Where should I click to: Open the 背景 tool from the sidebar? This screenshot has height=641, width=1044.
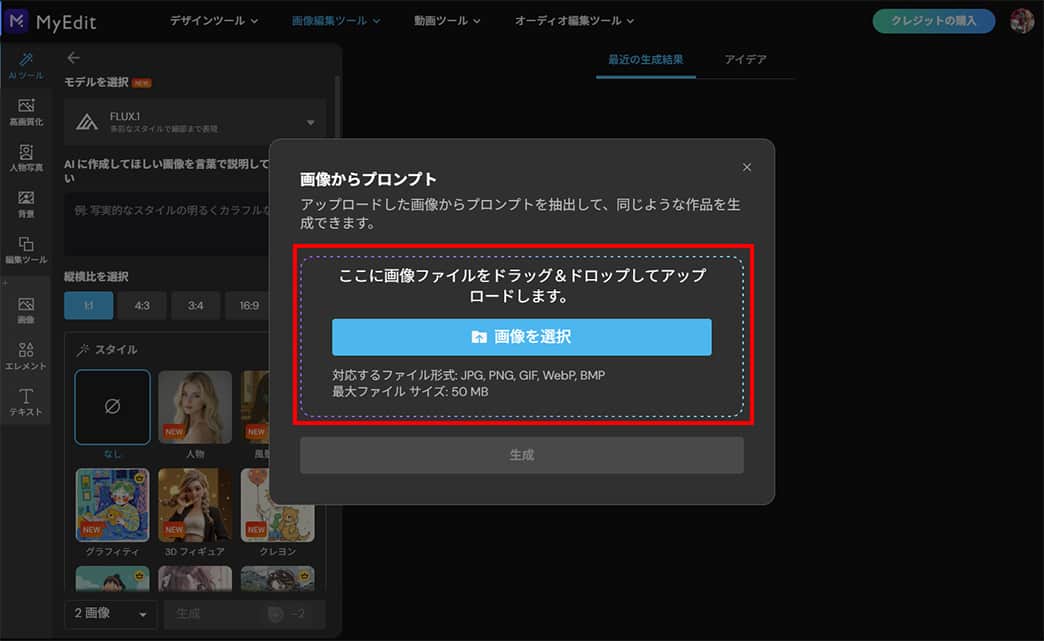pos(25,202)
